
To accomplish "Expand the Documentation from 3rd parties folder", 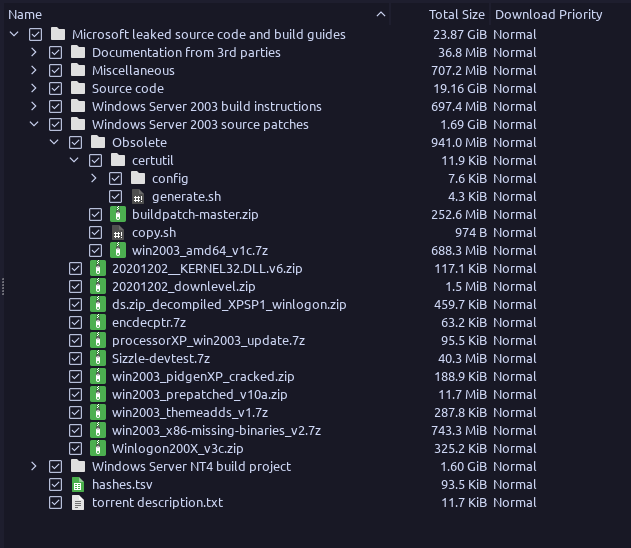I will point(34,52).
